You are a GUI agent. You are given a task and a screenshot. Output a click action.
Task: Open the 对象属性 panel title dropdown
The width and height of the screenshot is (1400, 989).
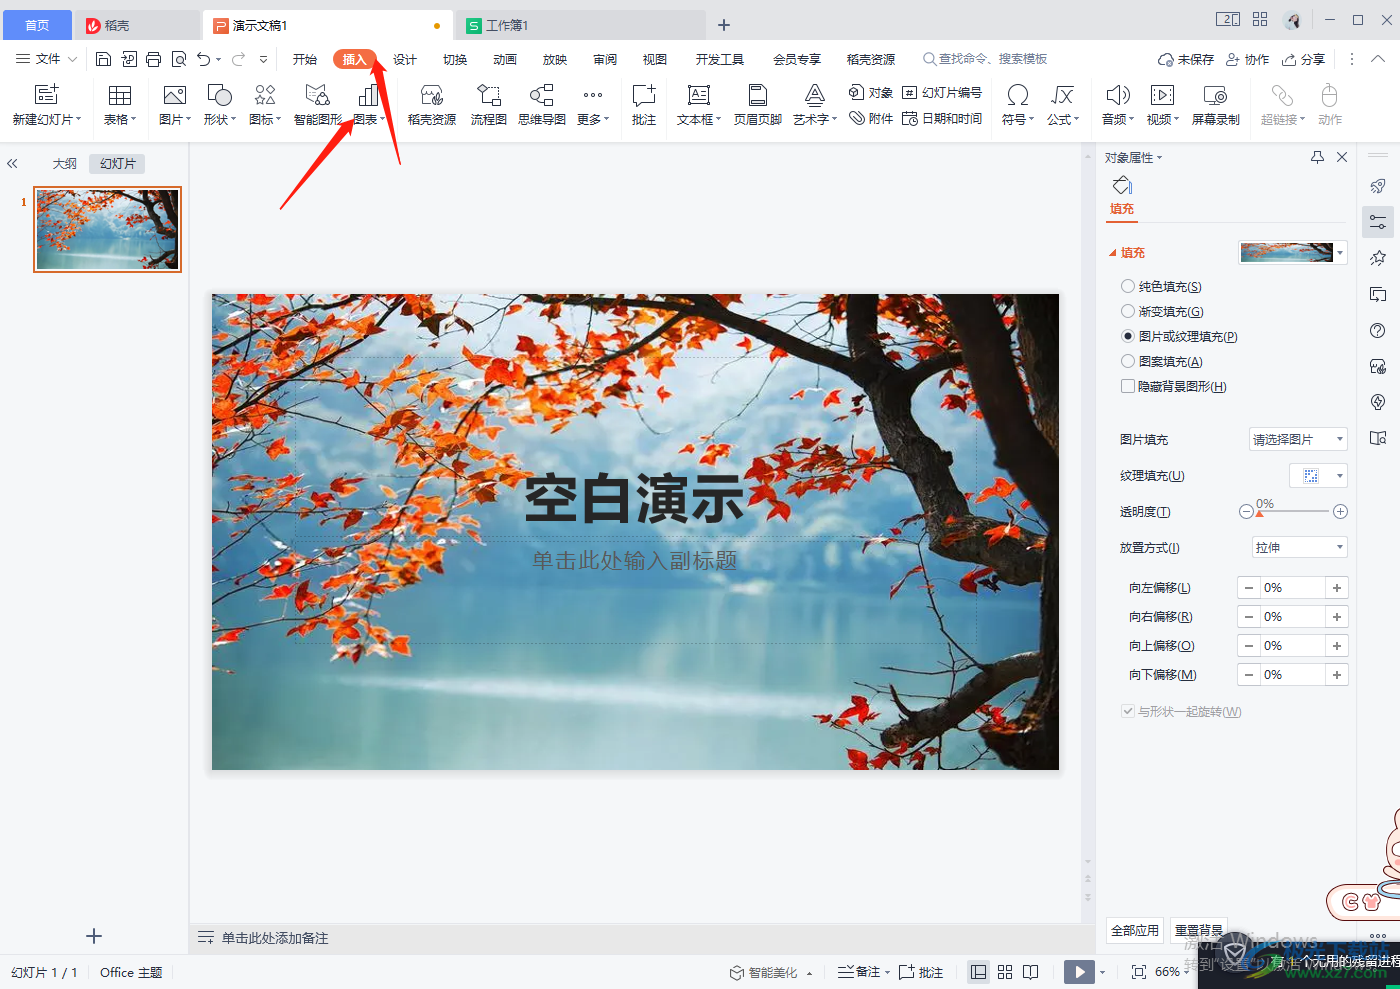(1134, 157)
